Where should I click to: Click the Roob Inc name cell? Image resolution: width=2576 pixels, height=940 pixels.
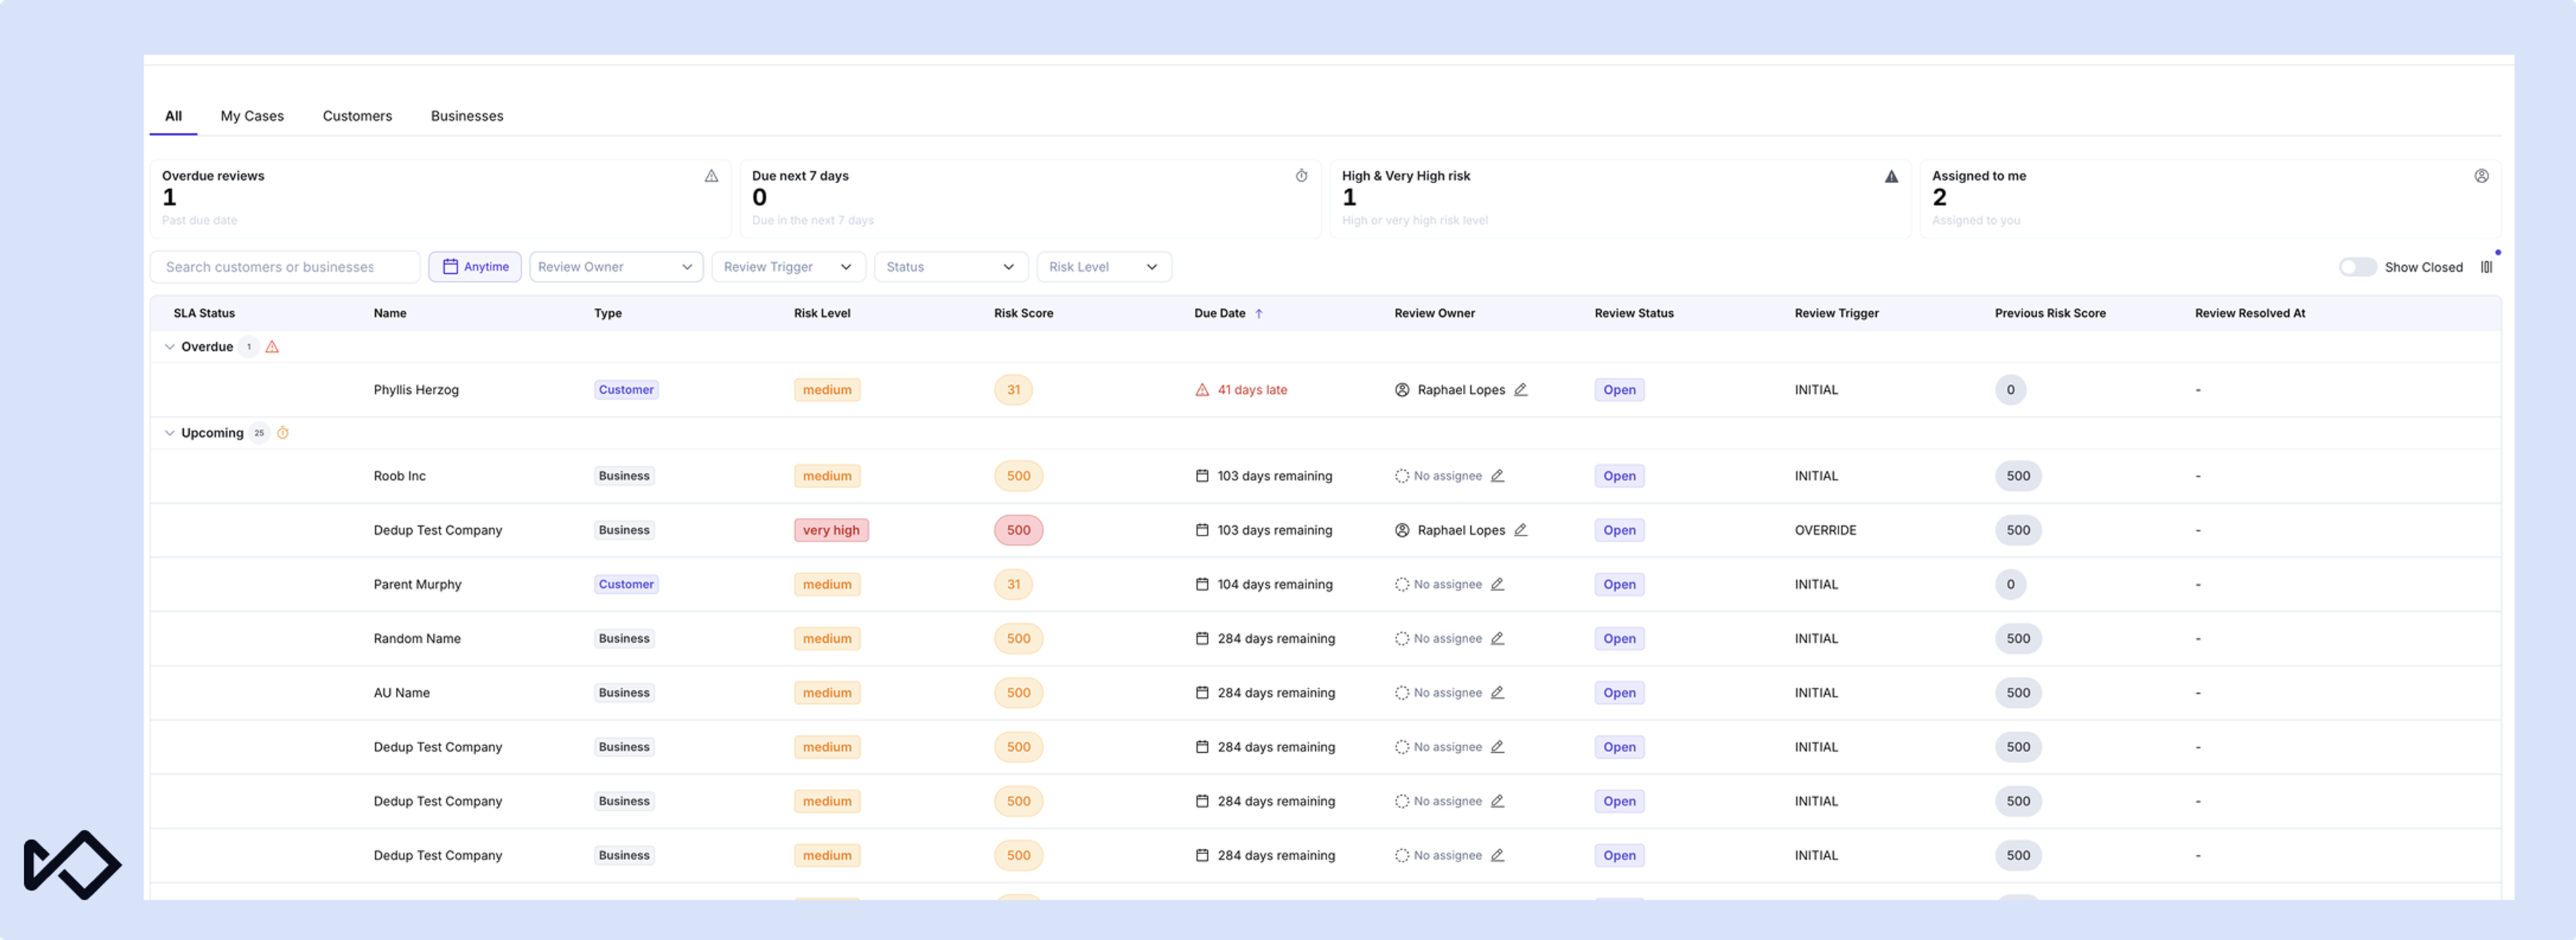coord(400,476)
